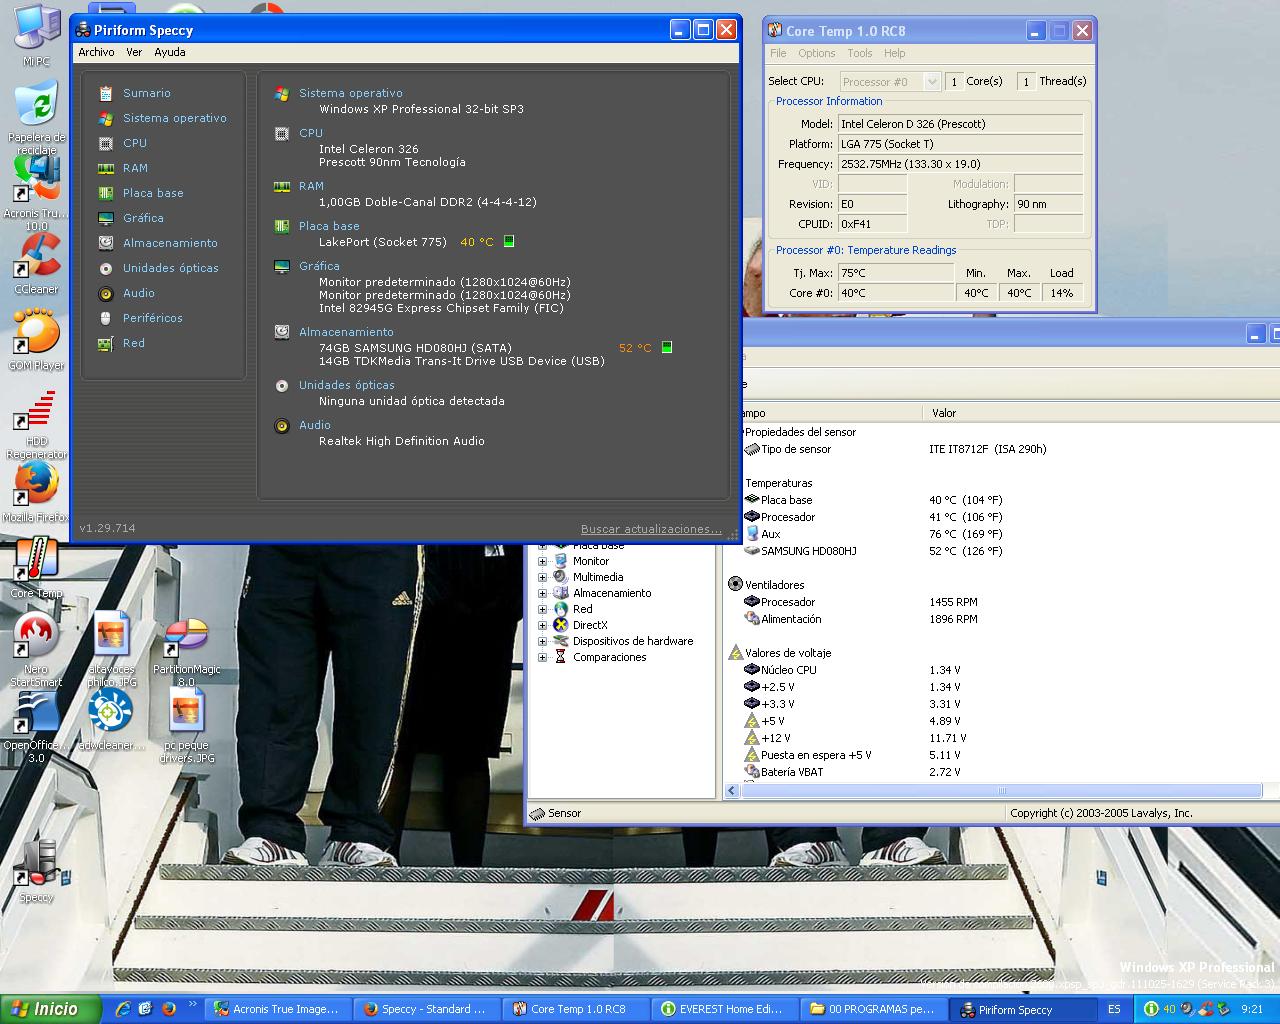Open adwcleaner desktop icon

(111, 720)
